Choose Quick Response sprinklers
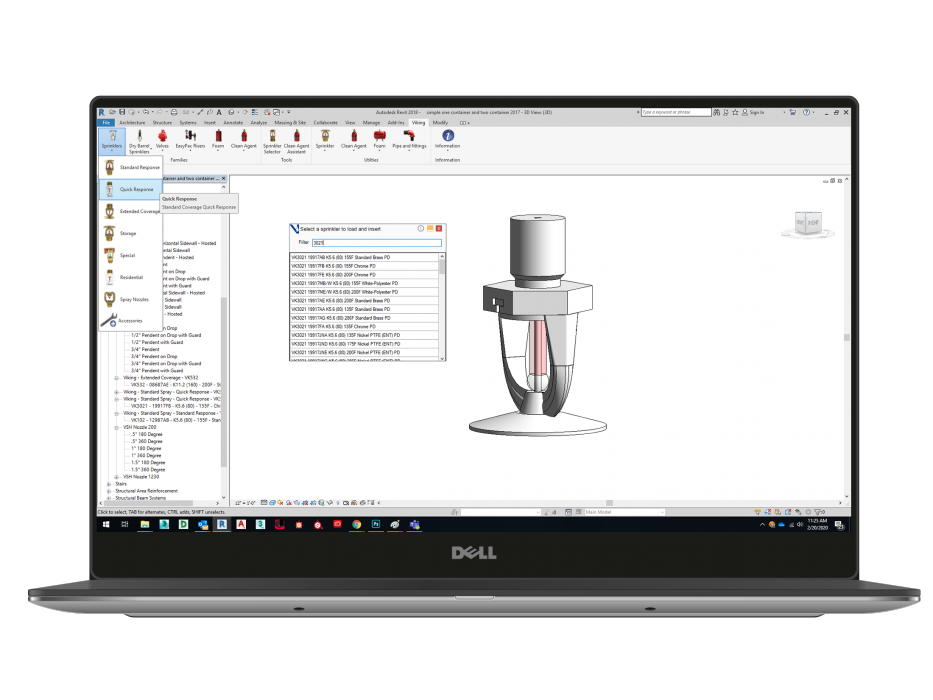Image resolution: width=933 pixels, height=700 pixels. click(131, 189)
